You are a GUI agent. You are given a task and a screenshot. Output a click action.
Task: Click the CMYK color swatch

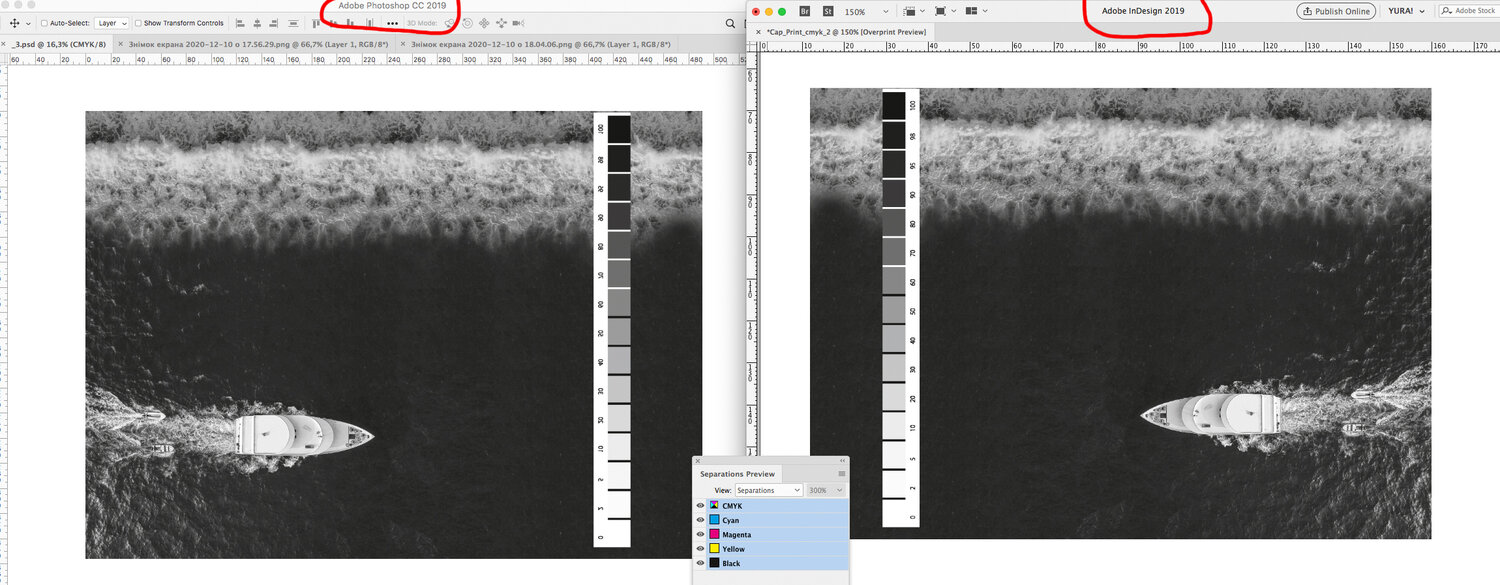(x=714, y=506)
